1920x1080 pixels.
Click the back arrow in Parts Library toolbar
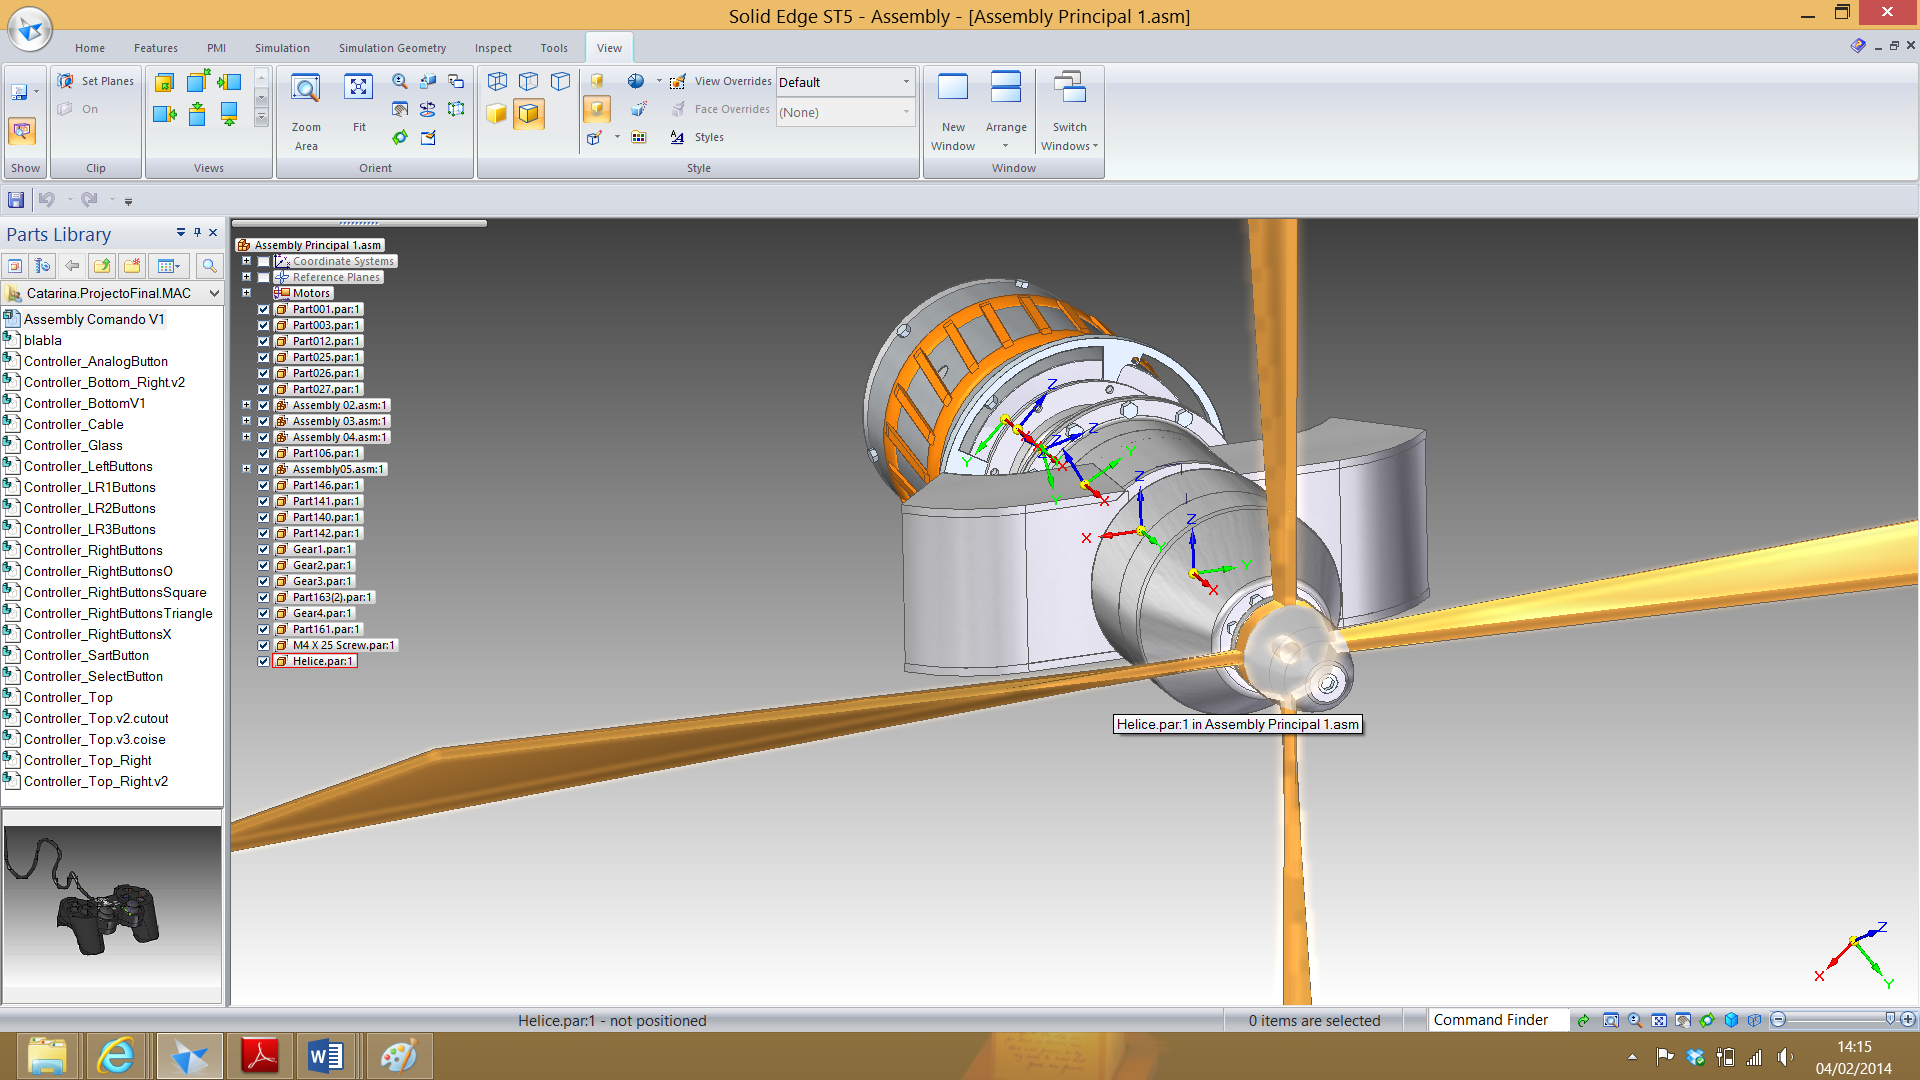tap(72, 266)
